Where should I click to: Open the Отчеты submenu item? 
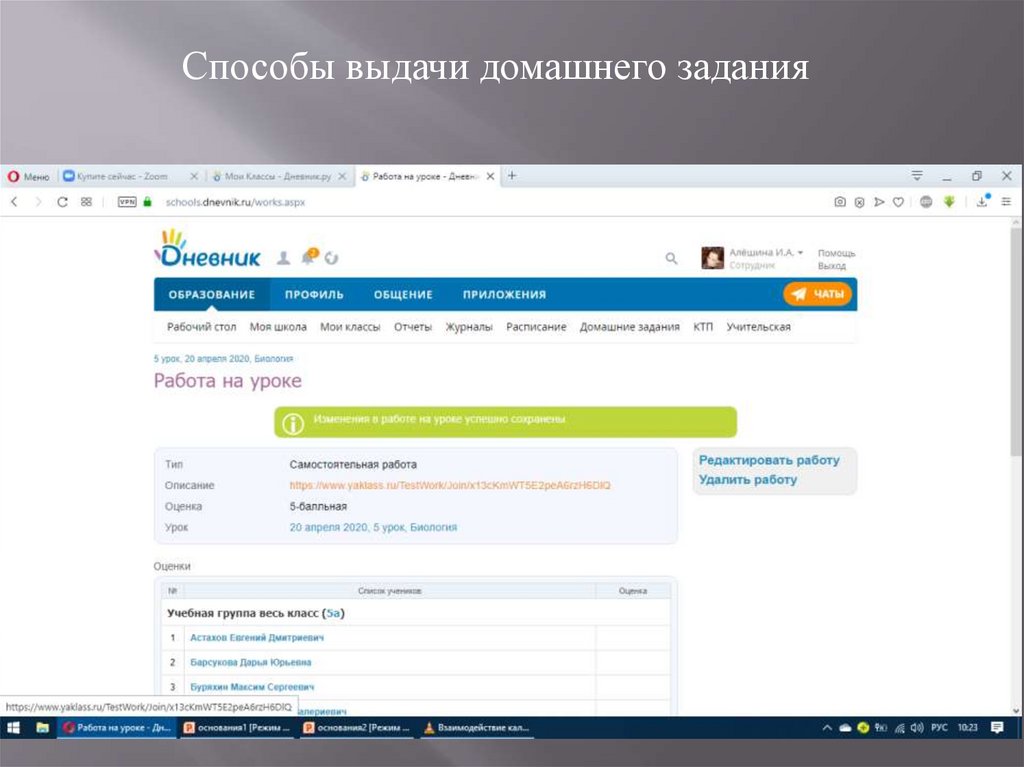(x=413, y=327)
